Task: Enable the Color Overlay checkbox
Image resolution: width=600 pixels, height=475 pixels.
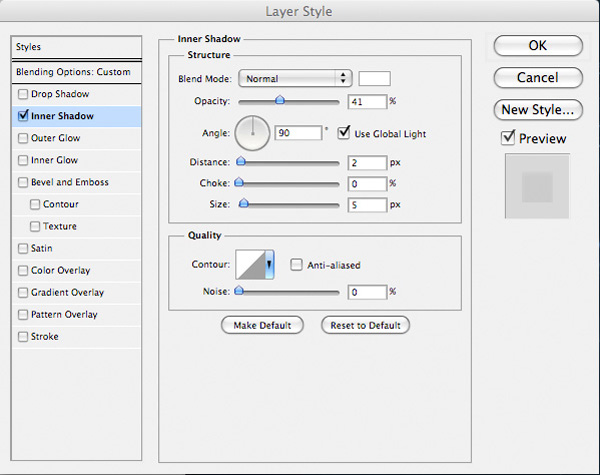Action: (x=23, y=271)
